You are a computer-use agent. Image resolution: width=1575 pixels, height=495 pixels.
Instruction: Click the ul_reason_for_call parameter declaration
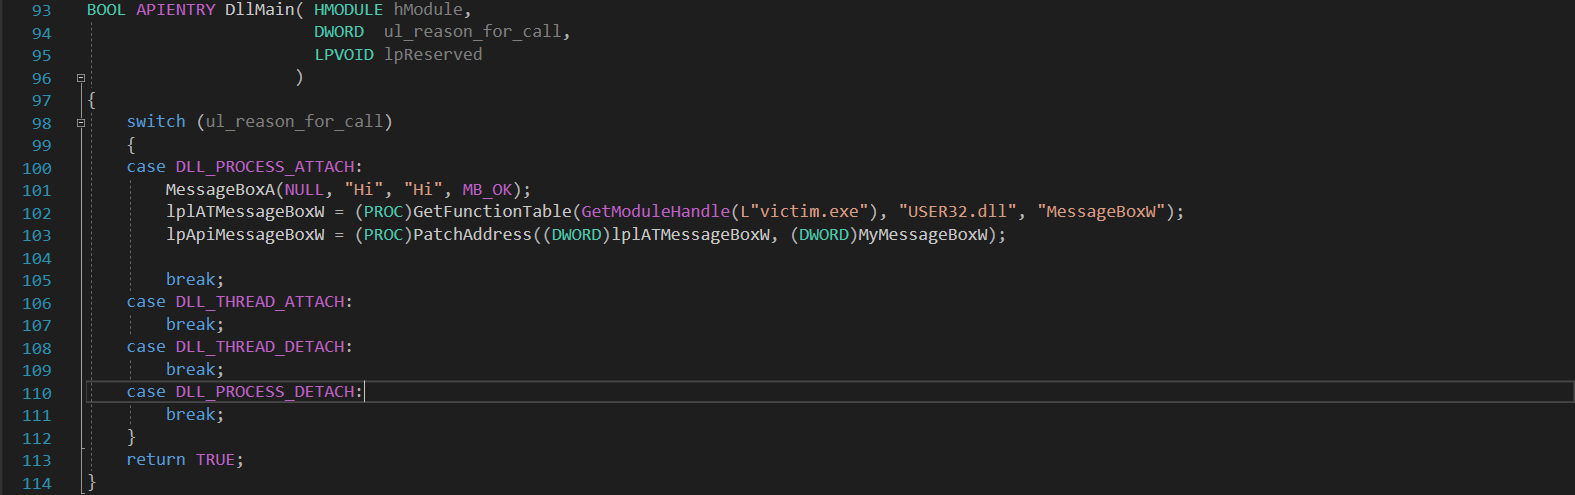click(472, 32)
